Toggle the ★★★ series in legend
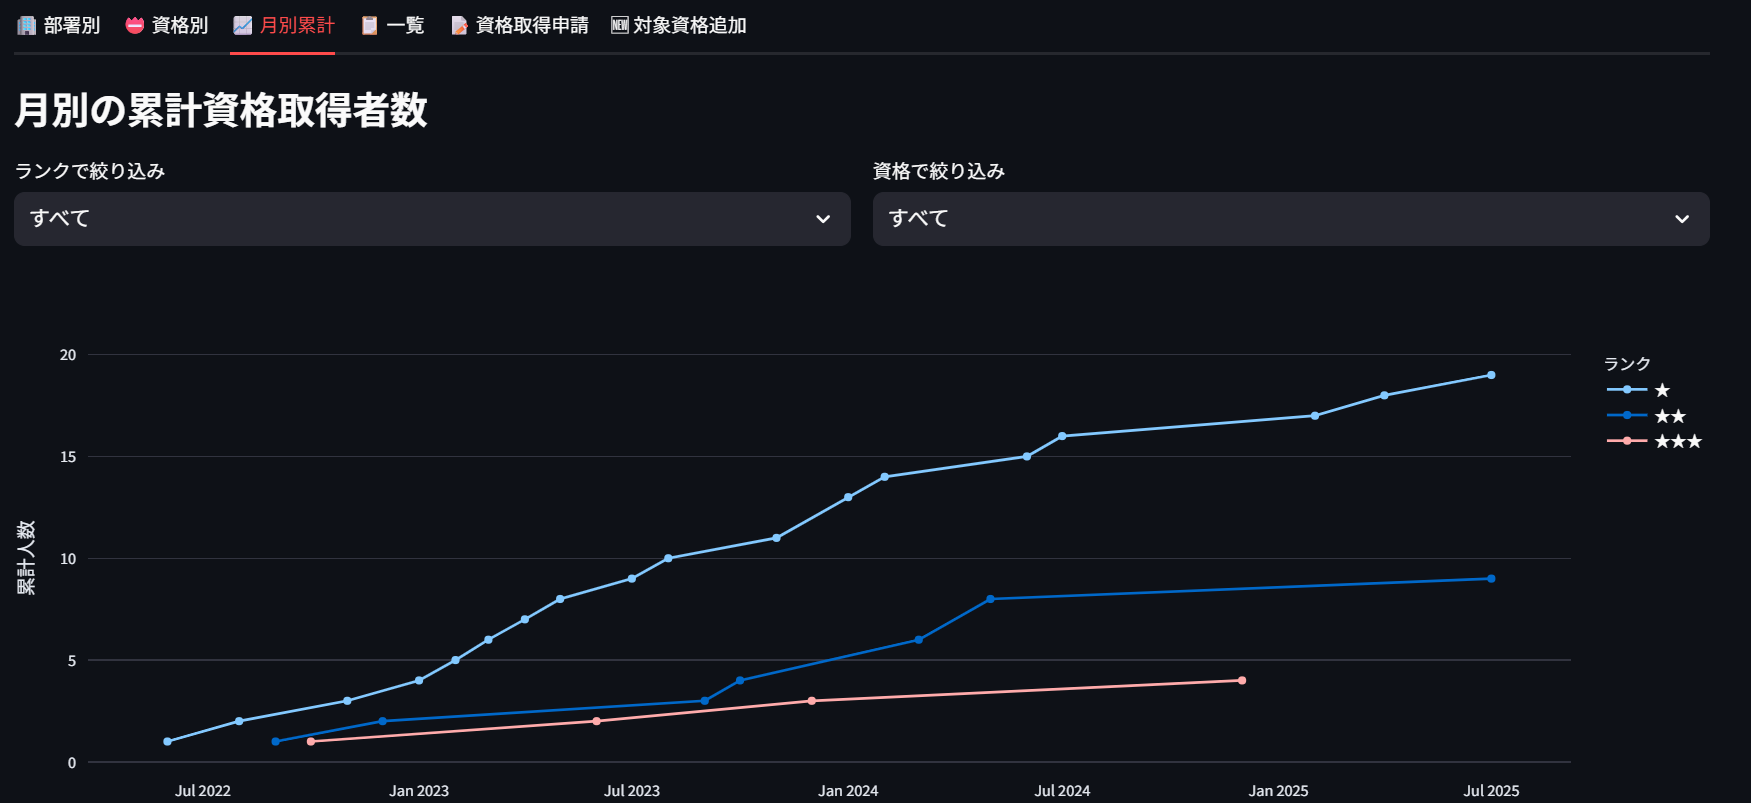This screenshot has width=1751, height=803. click(1654, 441)
